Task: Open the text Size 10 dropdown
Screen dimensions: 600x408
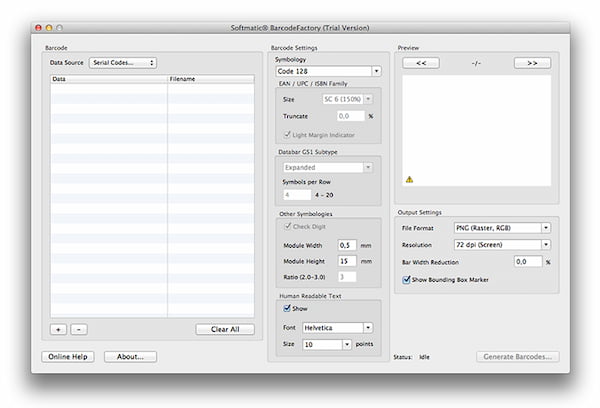Action: click(326, 344)
